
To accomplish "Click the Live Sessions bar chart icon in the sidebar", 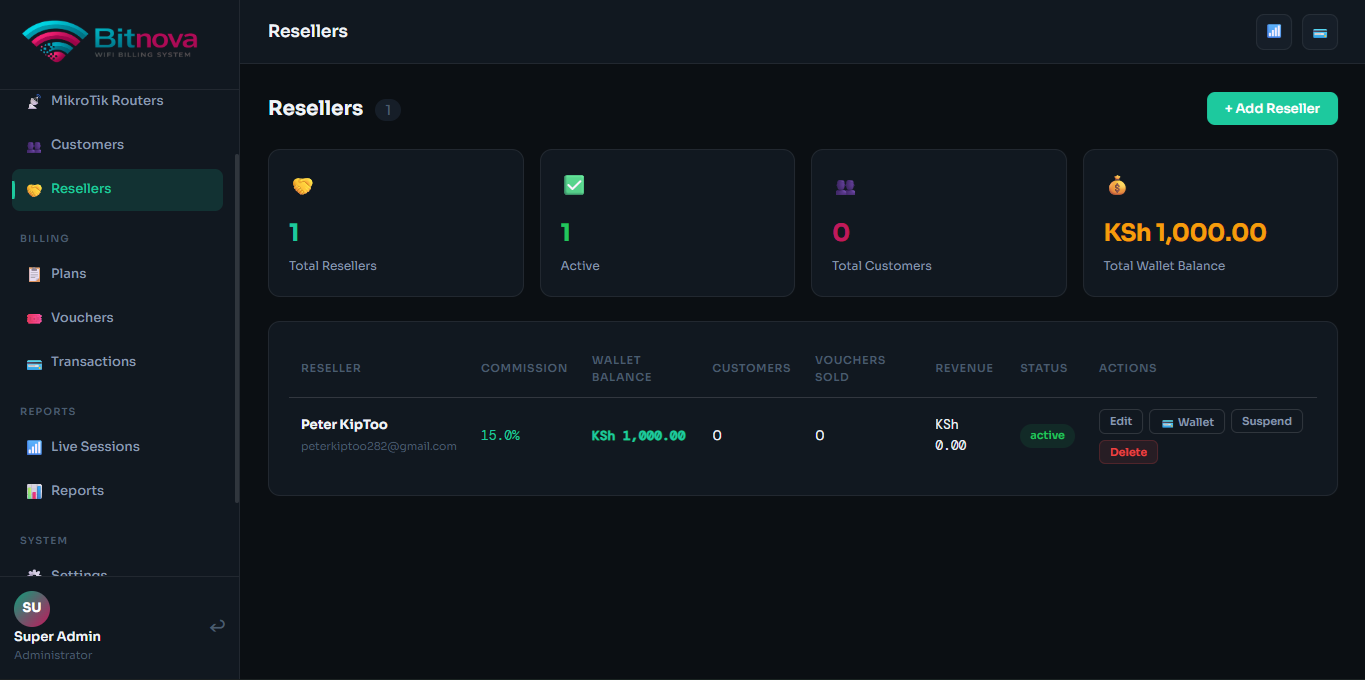I will pos(34,447).
